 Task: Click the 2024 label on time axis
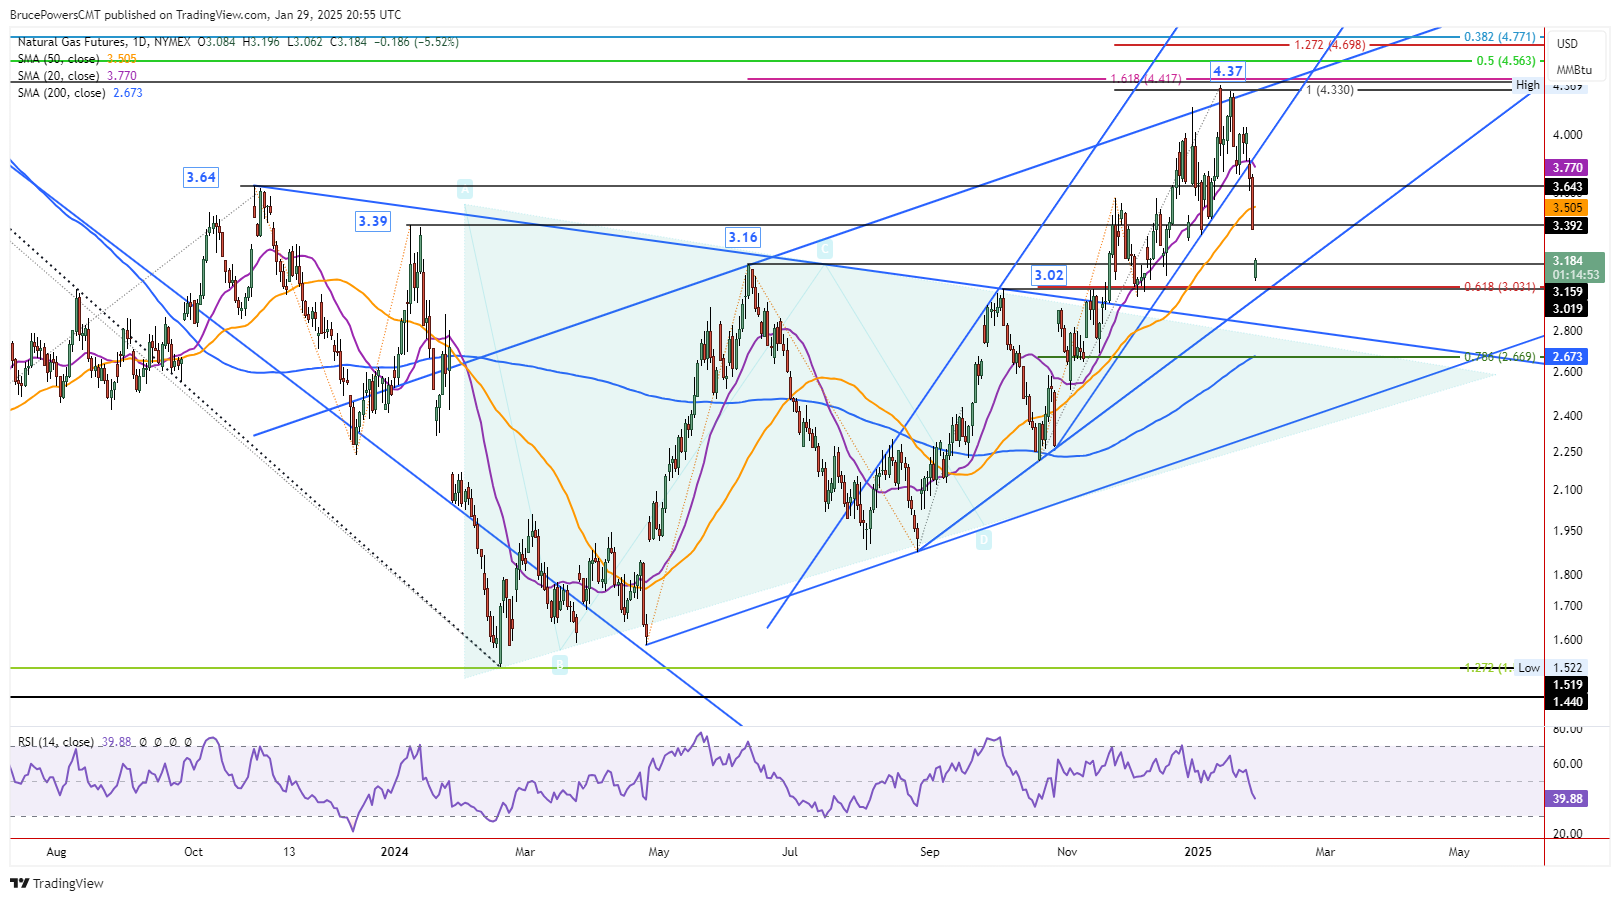395,852
